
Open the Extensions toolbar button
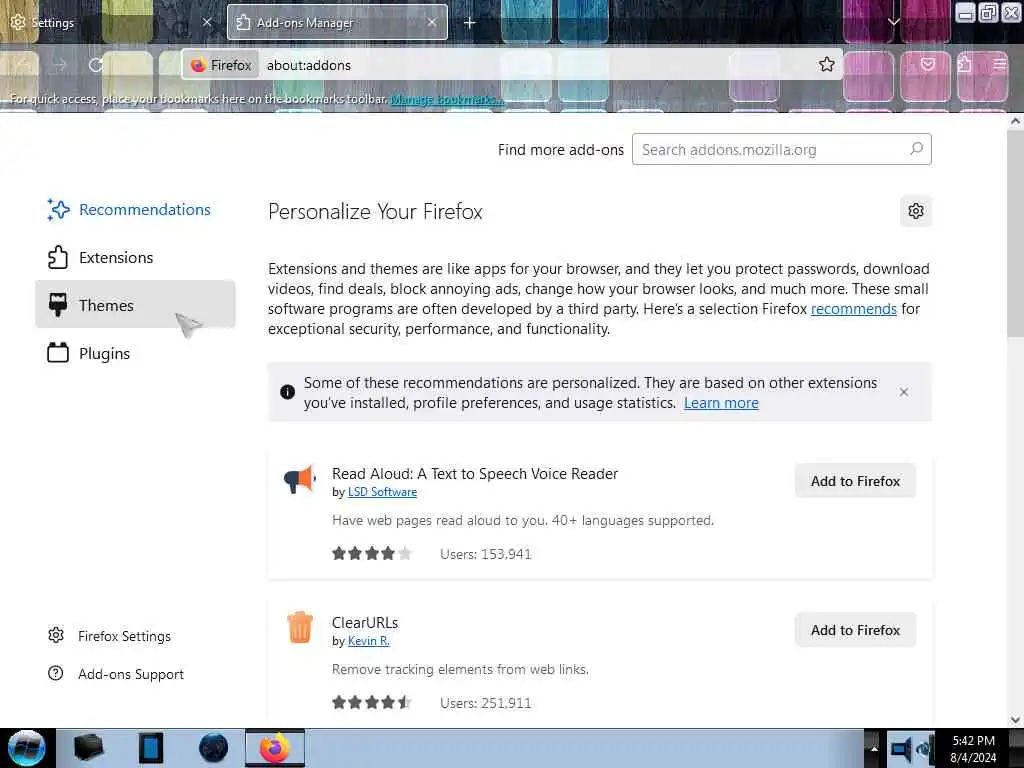pyautogui.click(x=965, y=64)
